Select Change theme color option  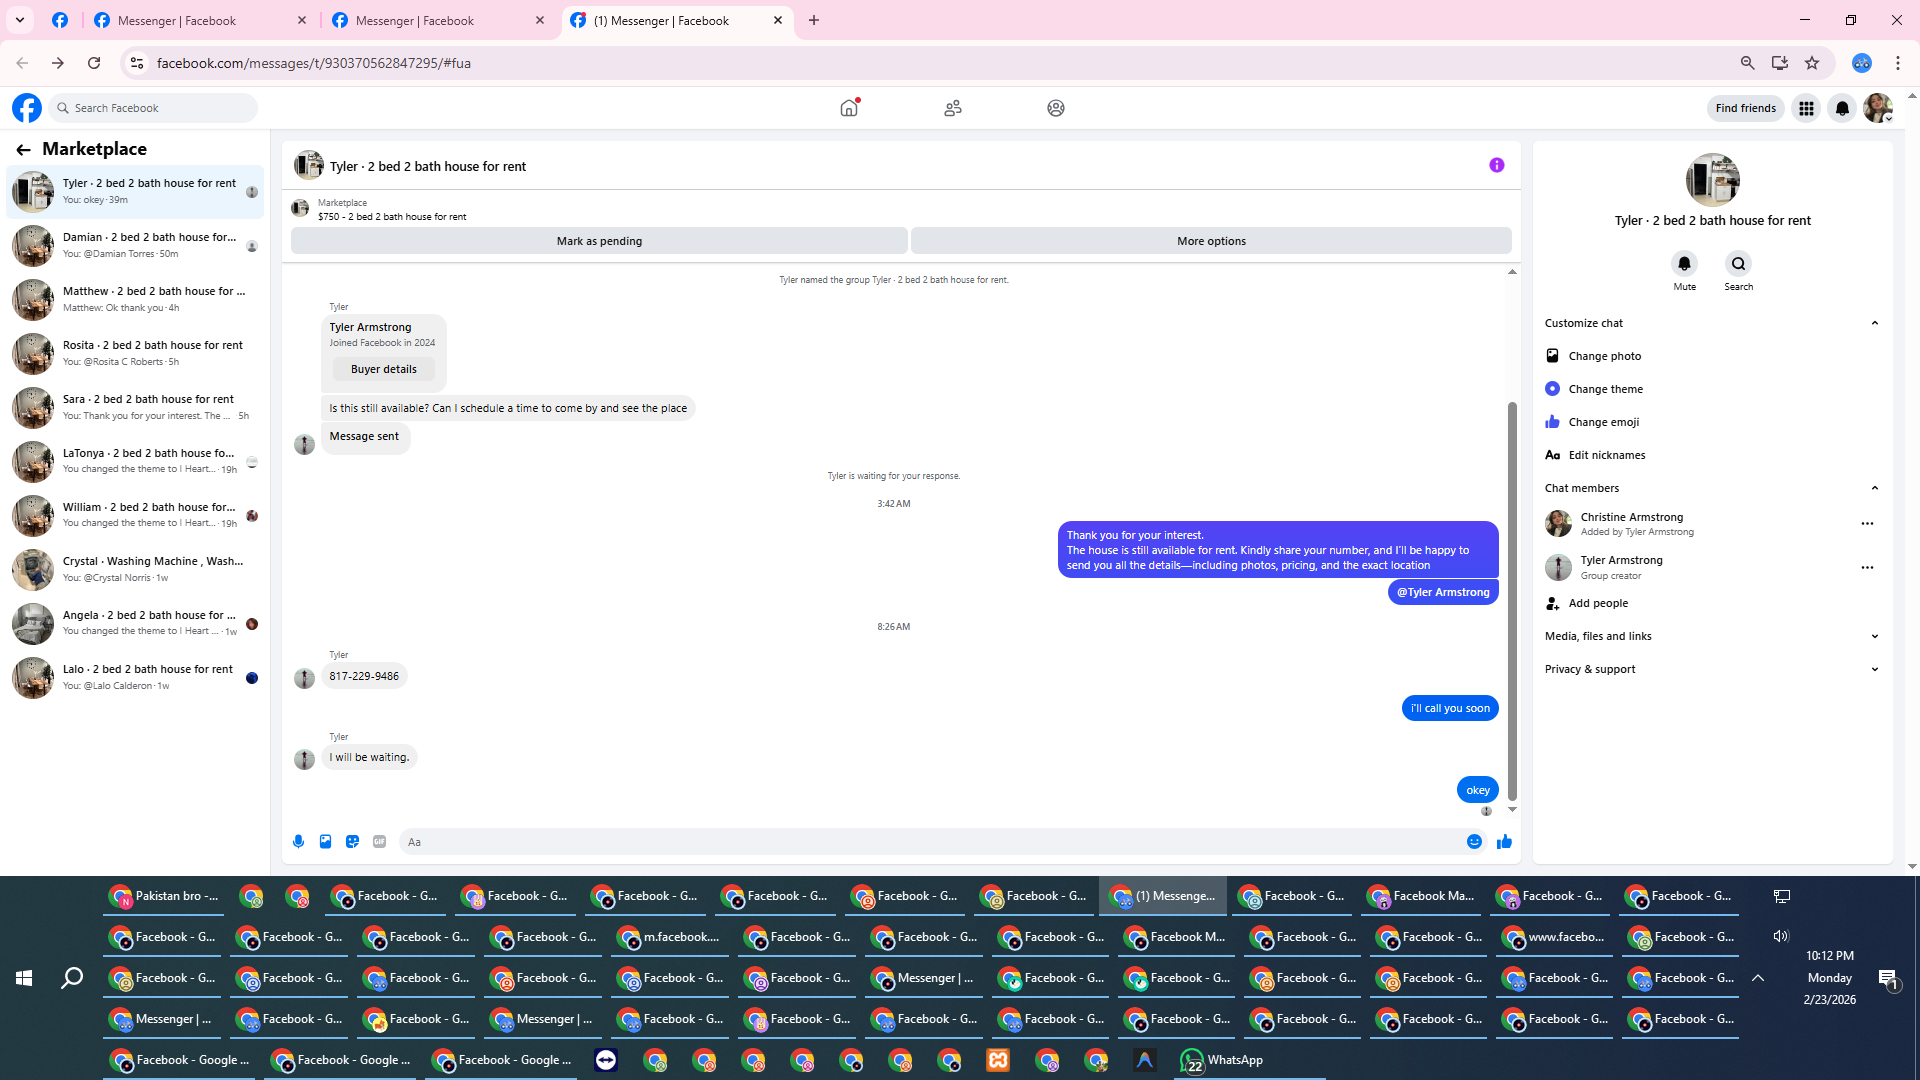click(x=1605, y=389)
